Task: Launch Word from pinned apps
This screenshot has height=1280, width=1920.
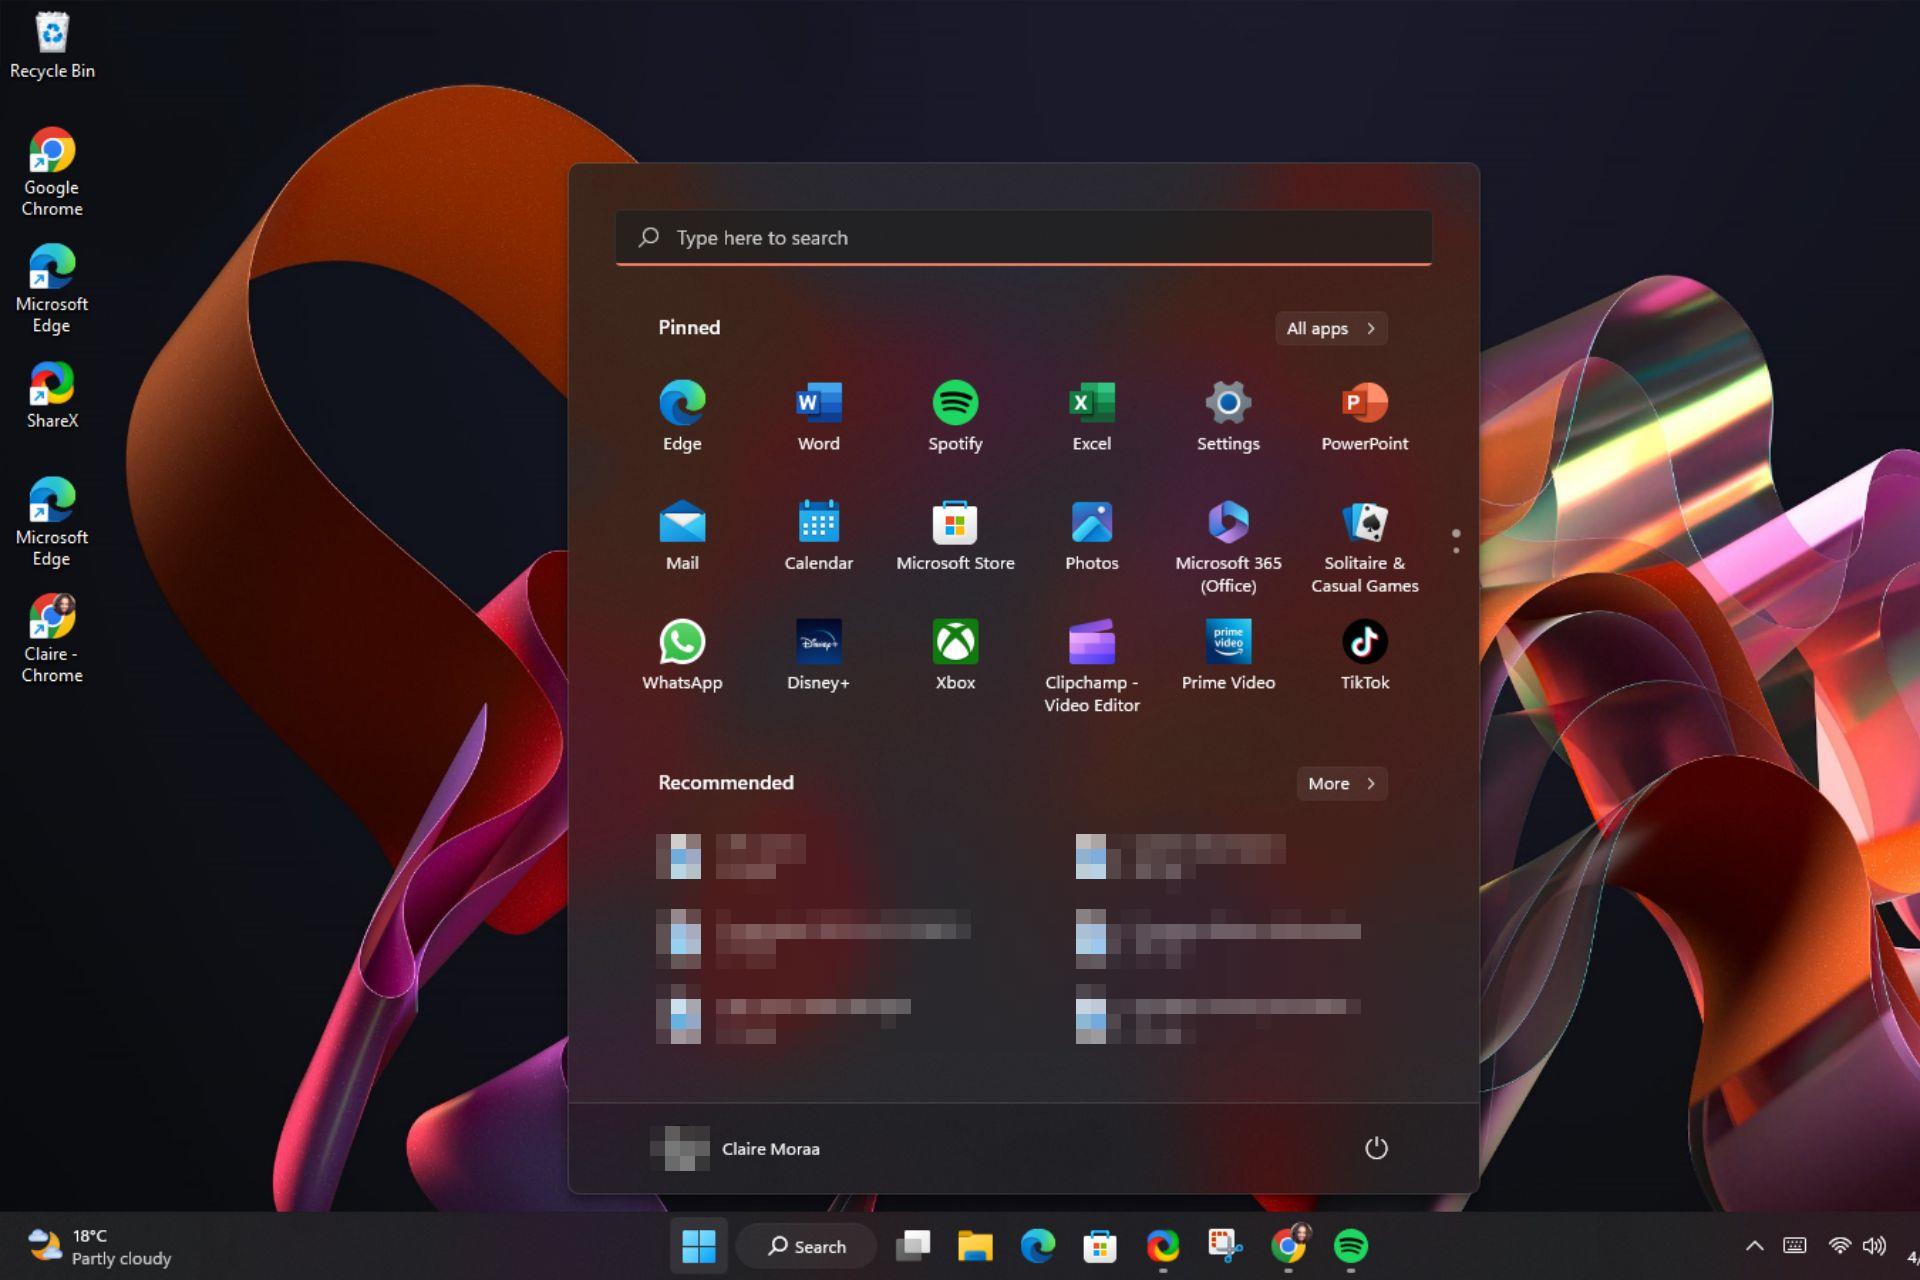Action: tap(818, 416)
